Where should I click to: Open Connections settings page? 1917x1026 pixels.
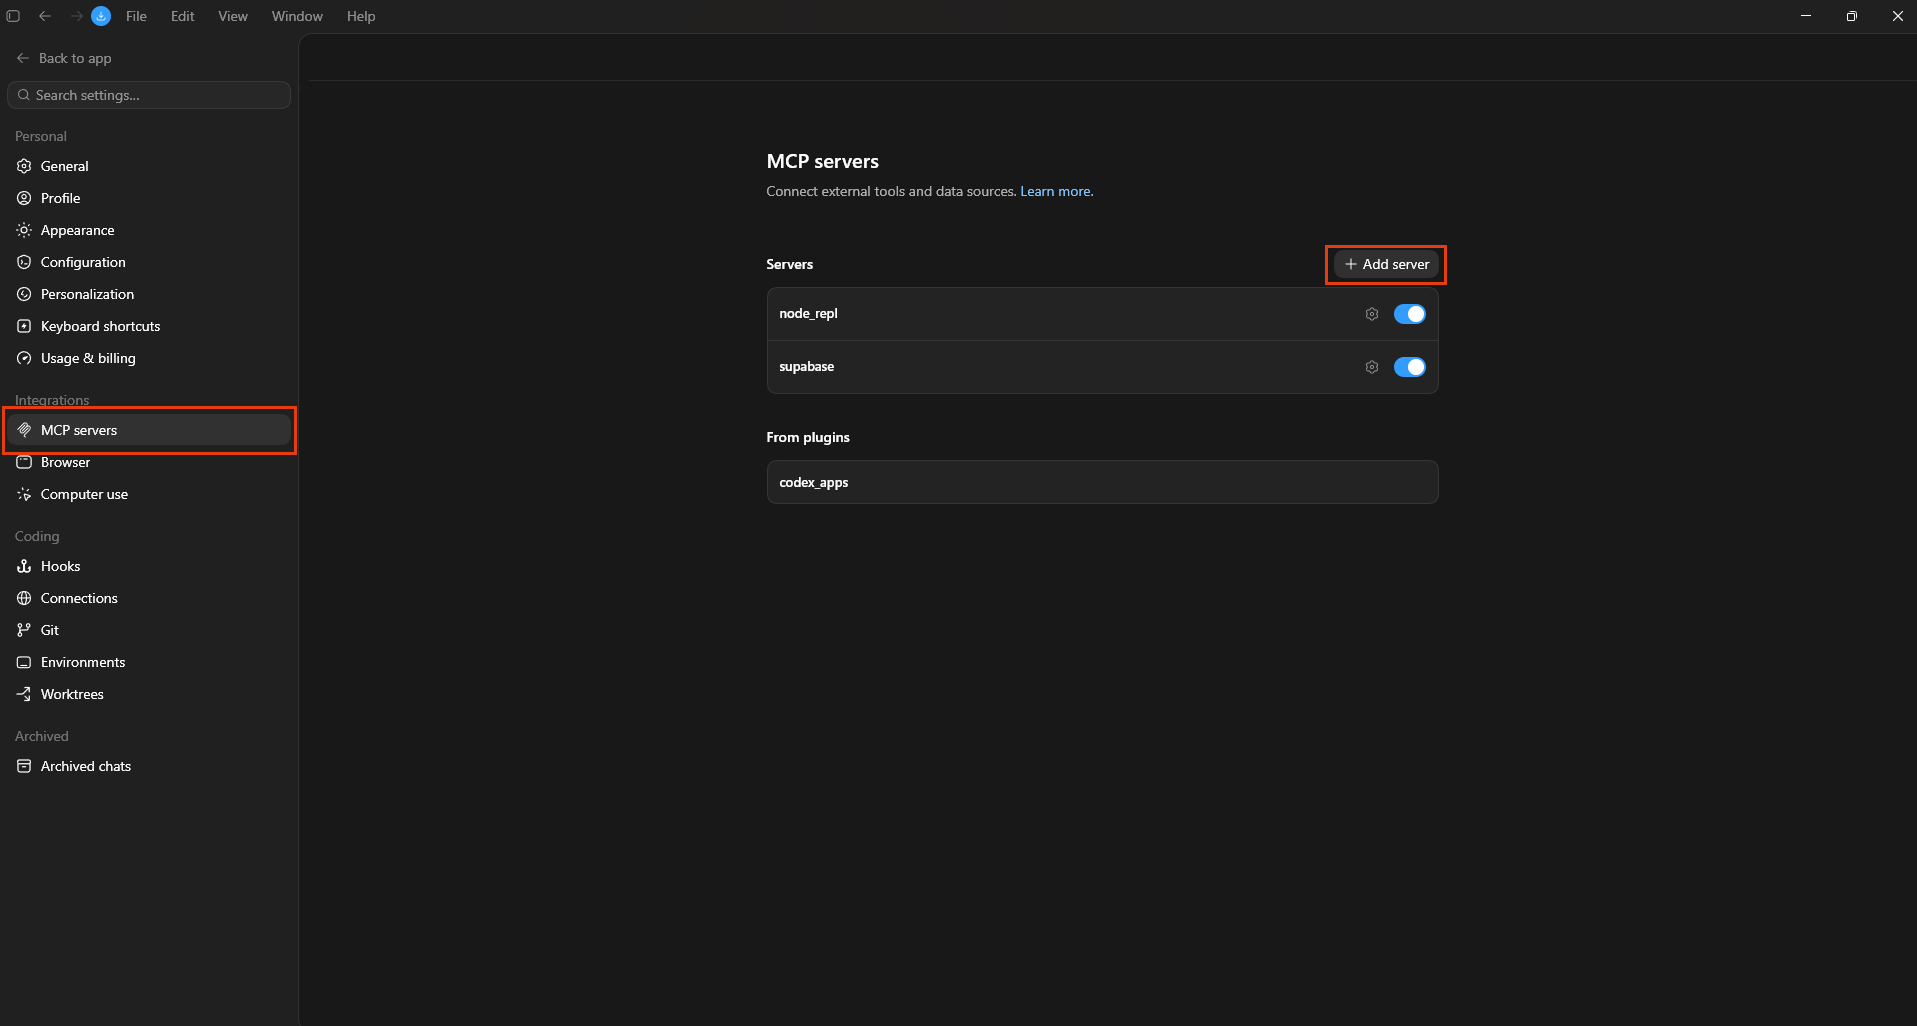[x=149, y=598]
